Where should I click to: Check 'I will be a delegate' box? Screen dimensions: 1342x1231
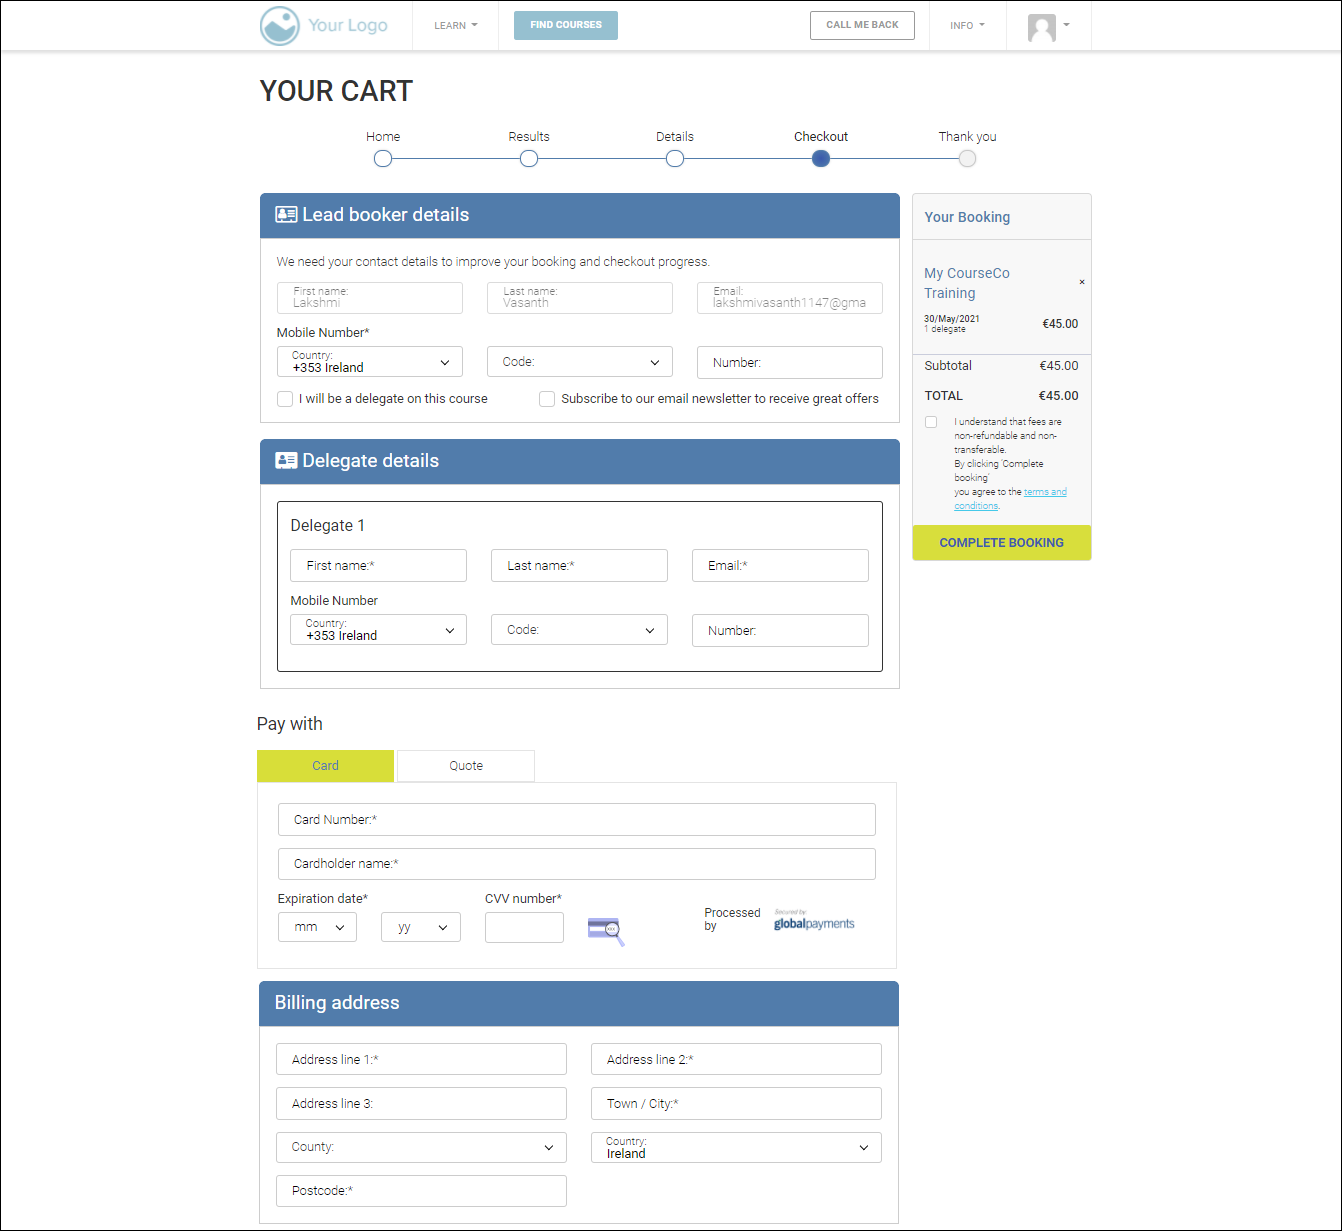[x=285, y=399]
